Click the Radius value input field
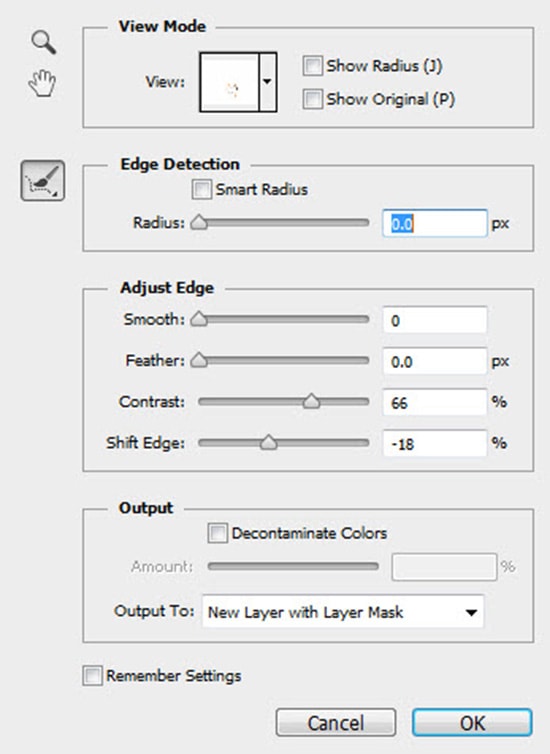Image resolution: width=550 pixels, height=754 pixels. pyautogui.click(x=435, y=224)
